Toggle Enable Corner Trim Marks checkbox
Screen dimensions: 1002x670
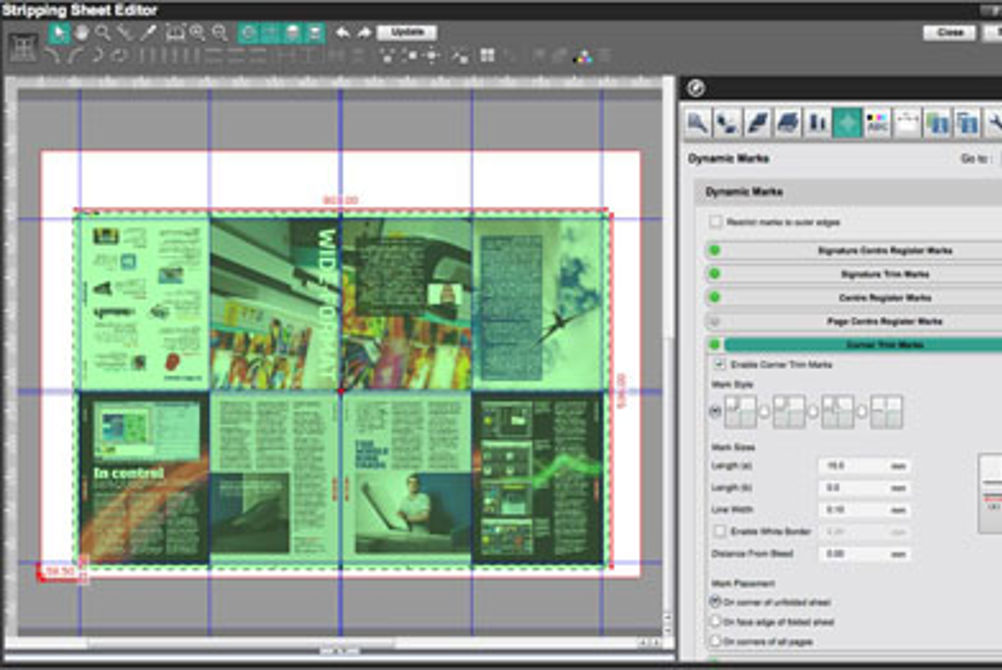pos(720,364)
